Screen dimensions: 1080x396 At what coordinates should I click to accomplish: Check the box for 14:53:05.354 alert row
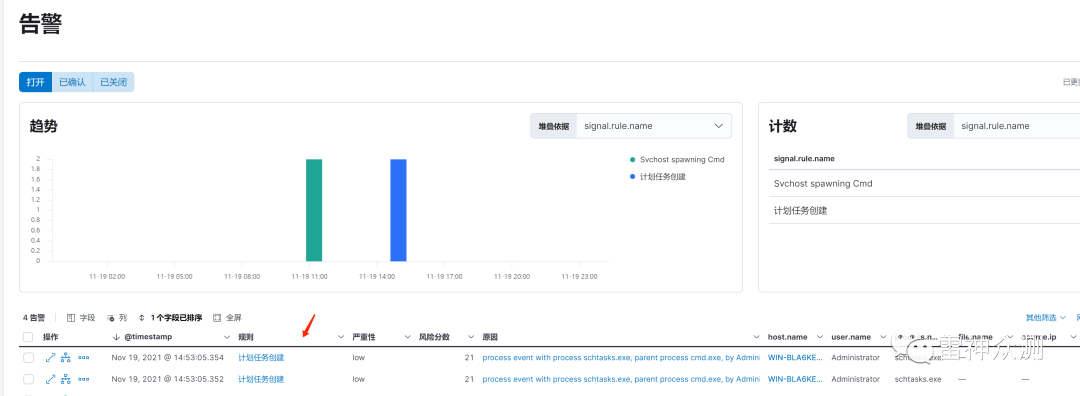coord(28,357)
